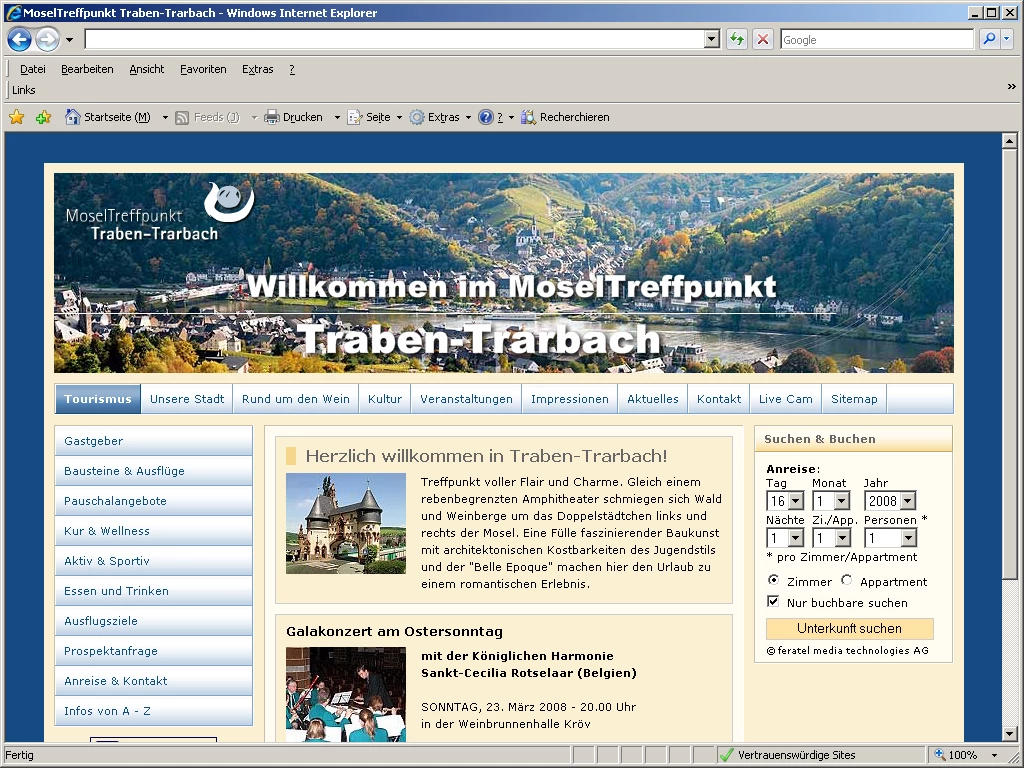Click the search magnifier icon
The image size is (1024, 768).
point(989,39)
